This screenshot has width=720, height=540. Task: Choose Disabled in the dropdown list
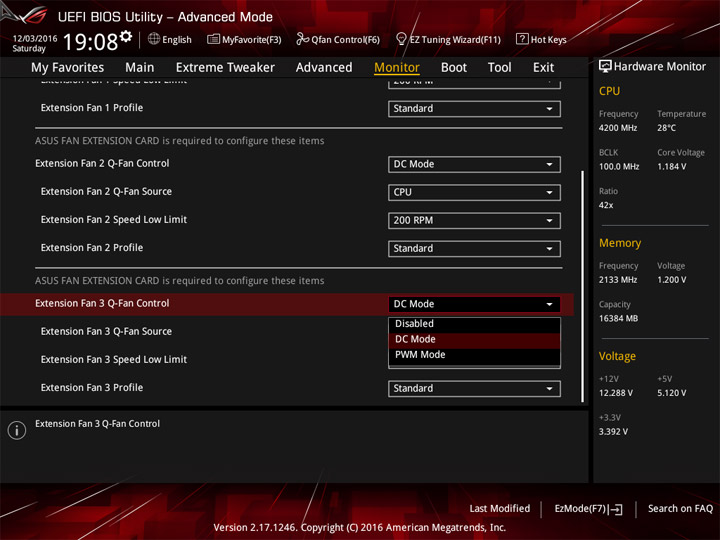pos(474,324)
